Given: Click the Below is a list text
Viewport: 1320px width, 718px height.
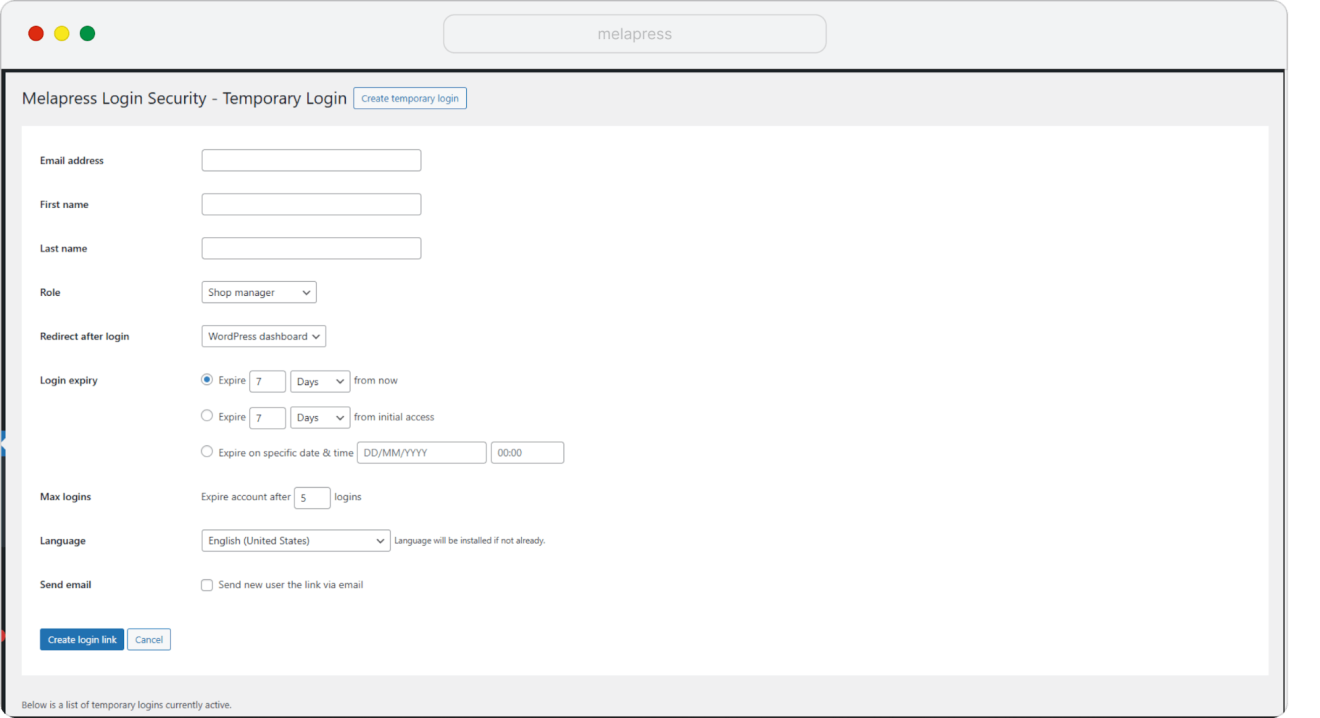Looking at the screenshot, I should [126, 705].
